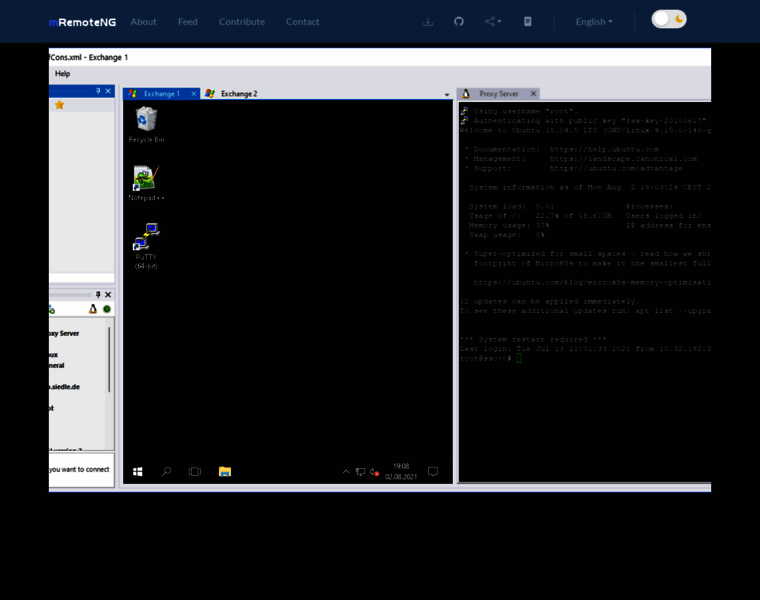The width and height of the screenshot is (760, 600).
Task: Click the partially visible connection icon with green arrows
Action: (52, 309)
